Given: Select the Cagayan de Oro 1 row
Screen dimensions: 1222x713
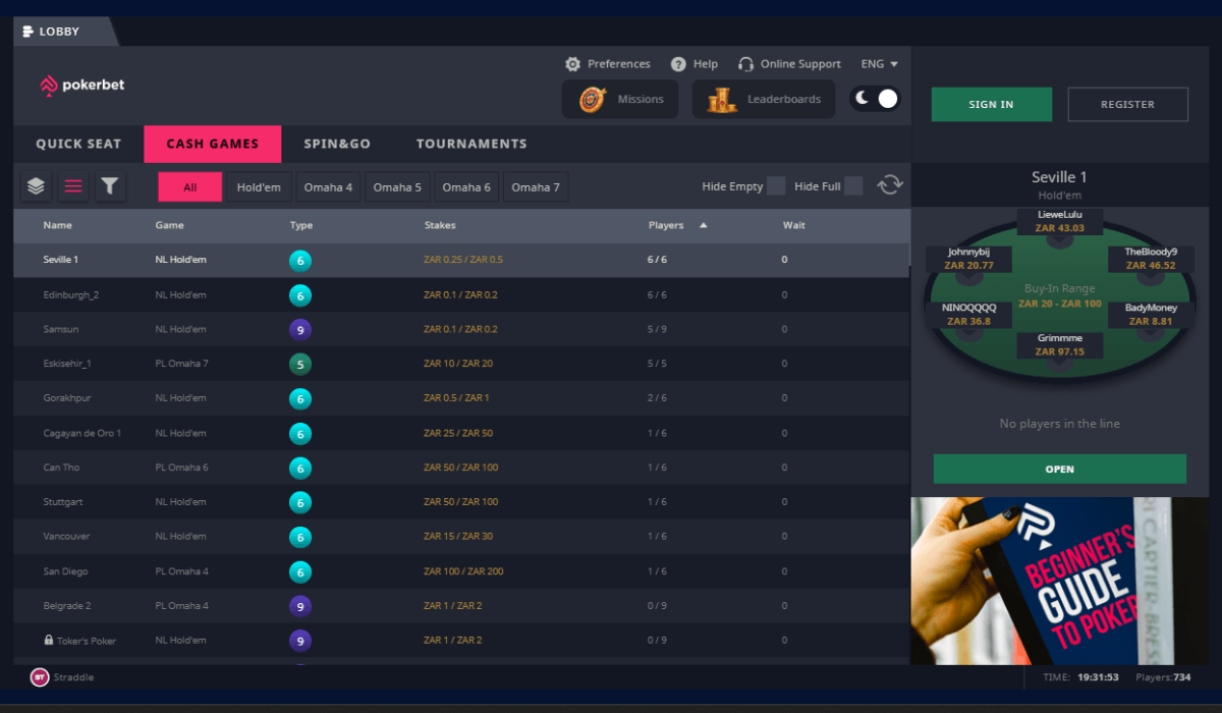Looking at the screenshot, I should click(x=461, y=433).
